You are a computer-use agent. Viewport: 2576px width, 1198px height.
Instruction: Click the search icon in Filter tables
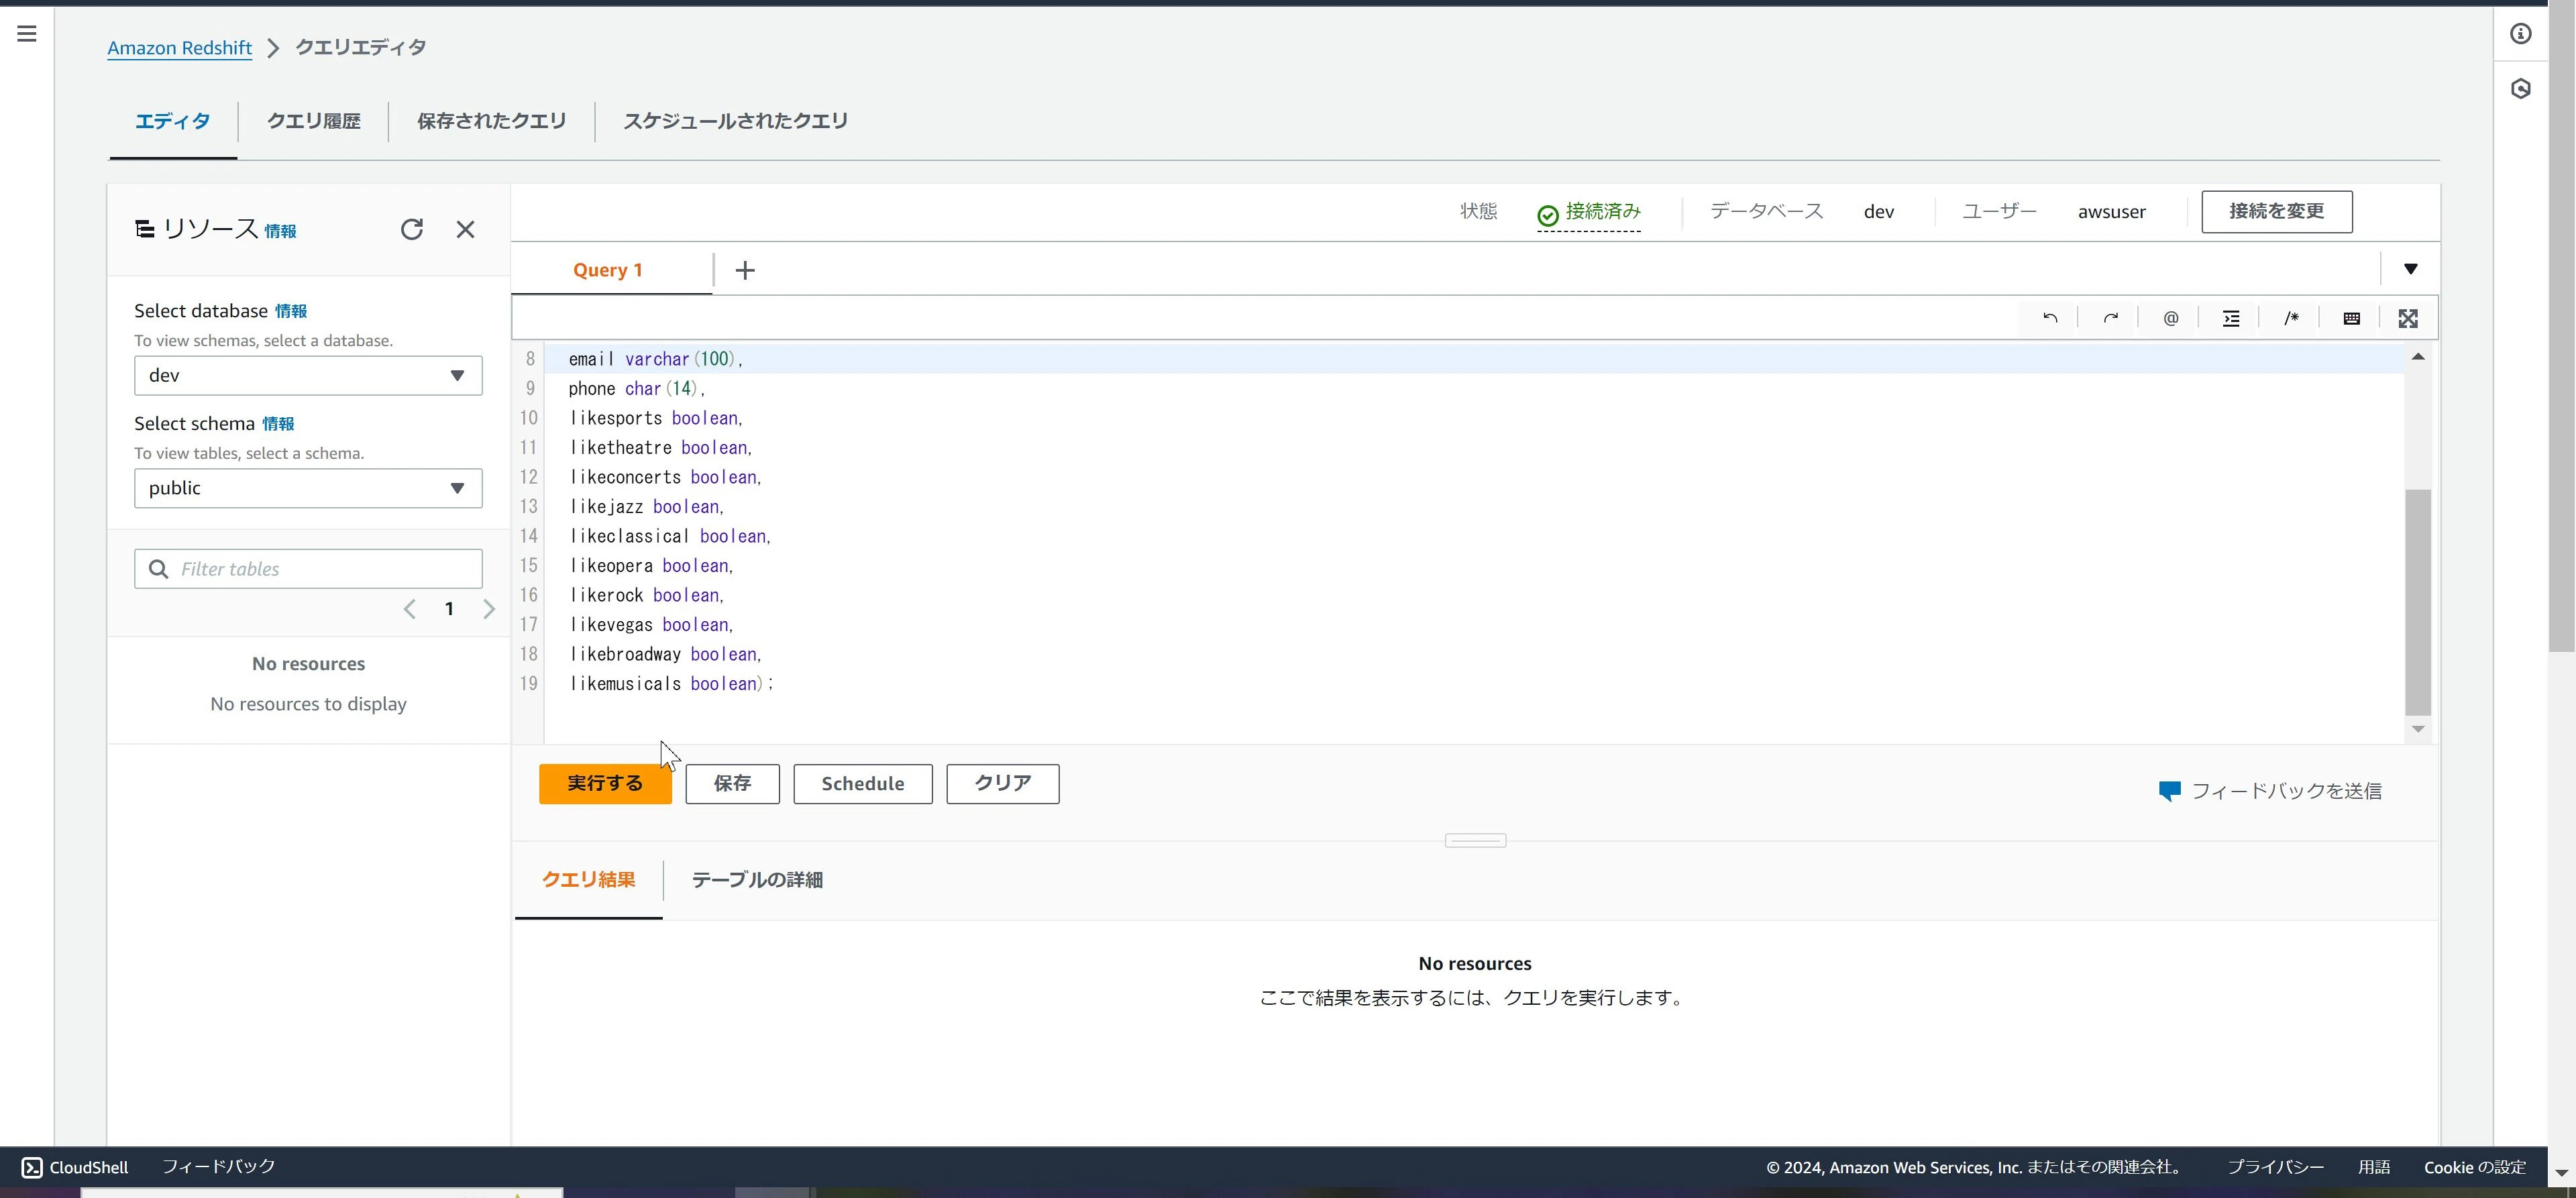tap(158, 569)
